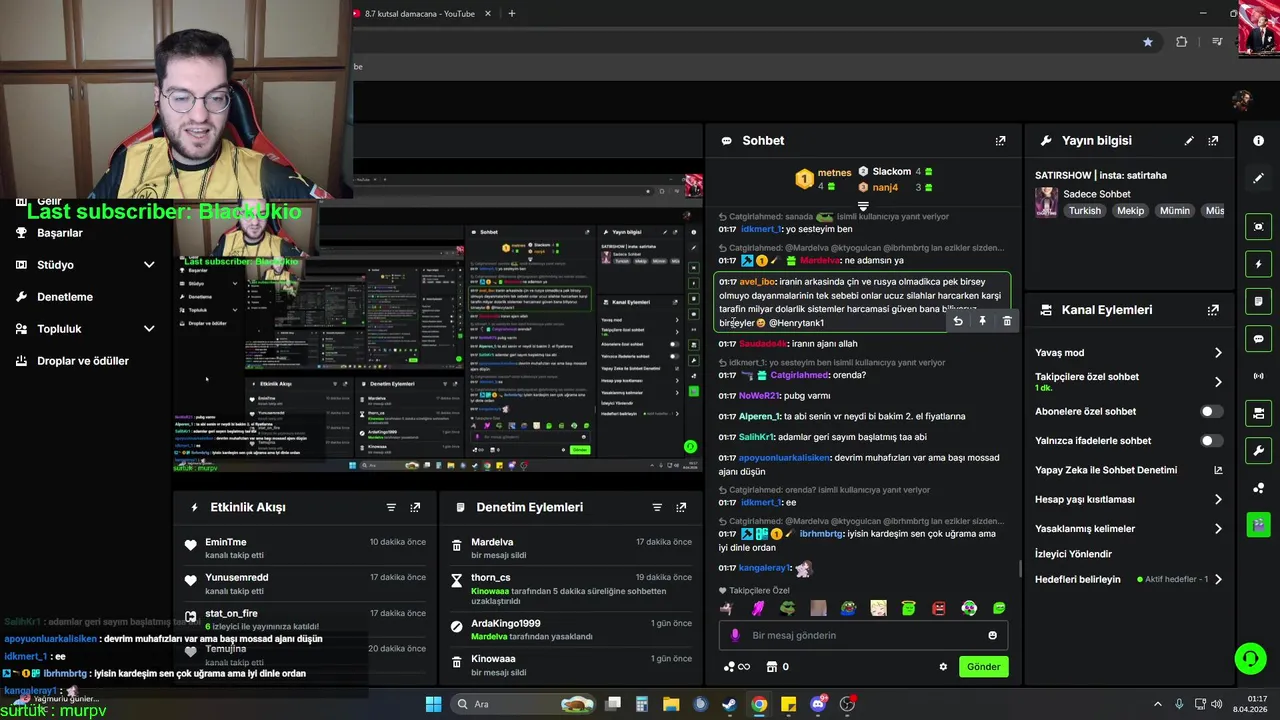Screen dimensions: 1280x720
Task: Pop out the Yayın bilgisi panel
Action: pos(1213,141)
